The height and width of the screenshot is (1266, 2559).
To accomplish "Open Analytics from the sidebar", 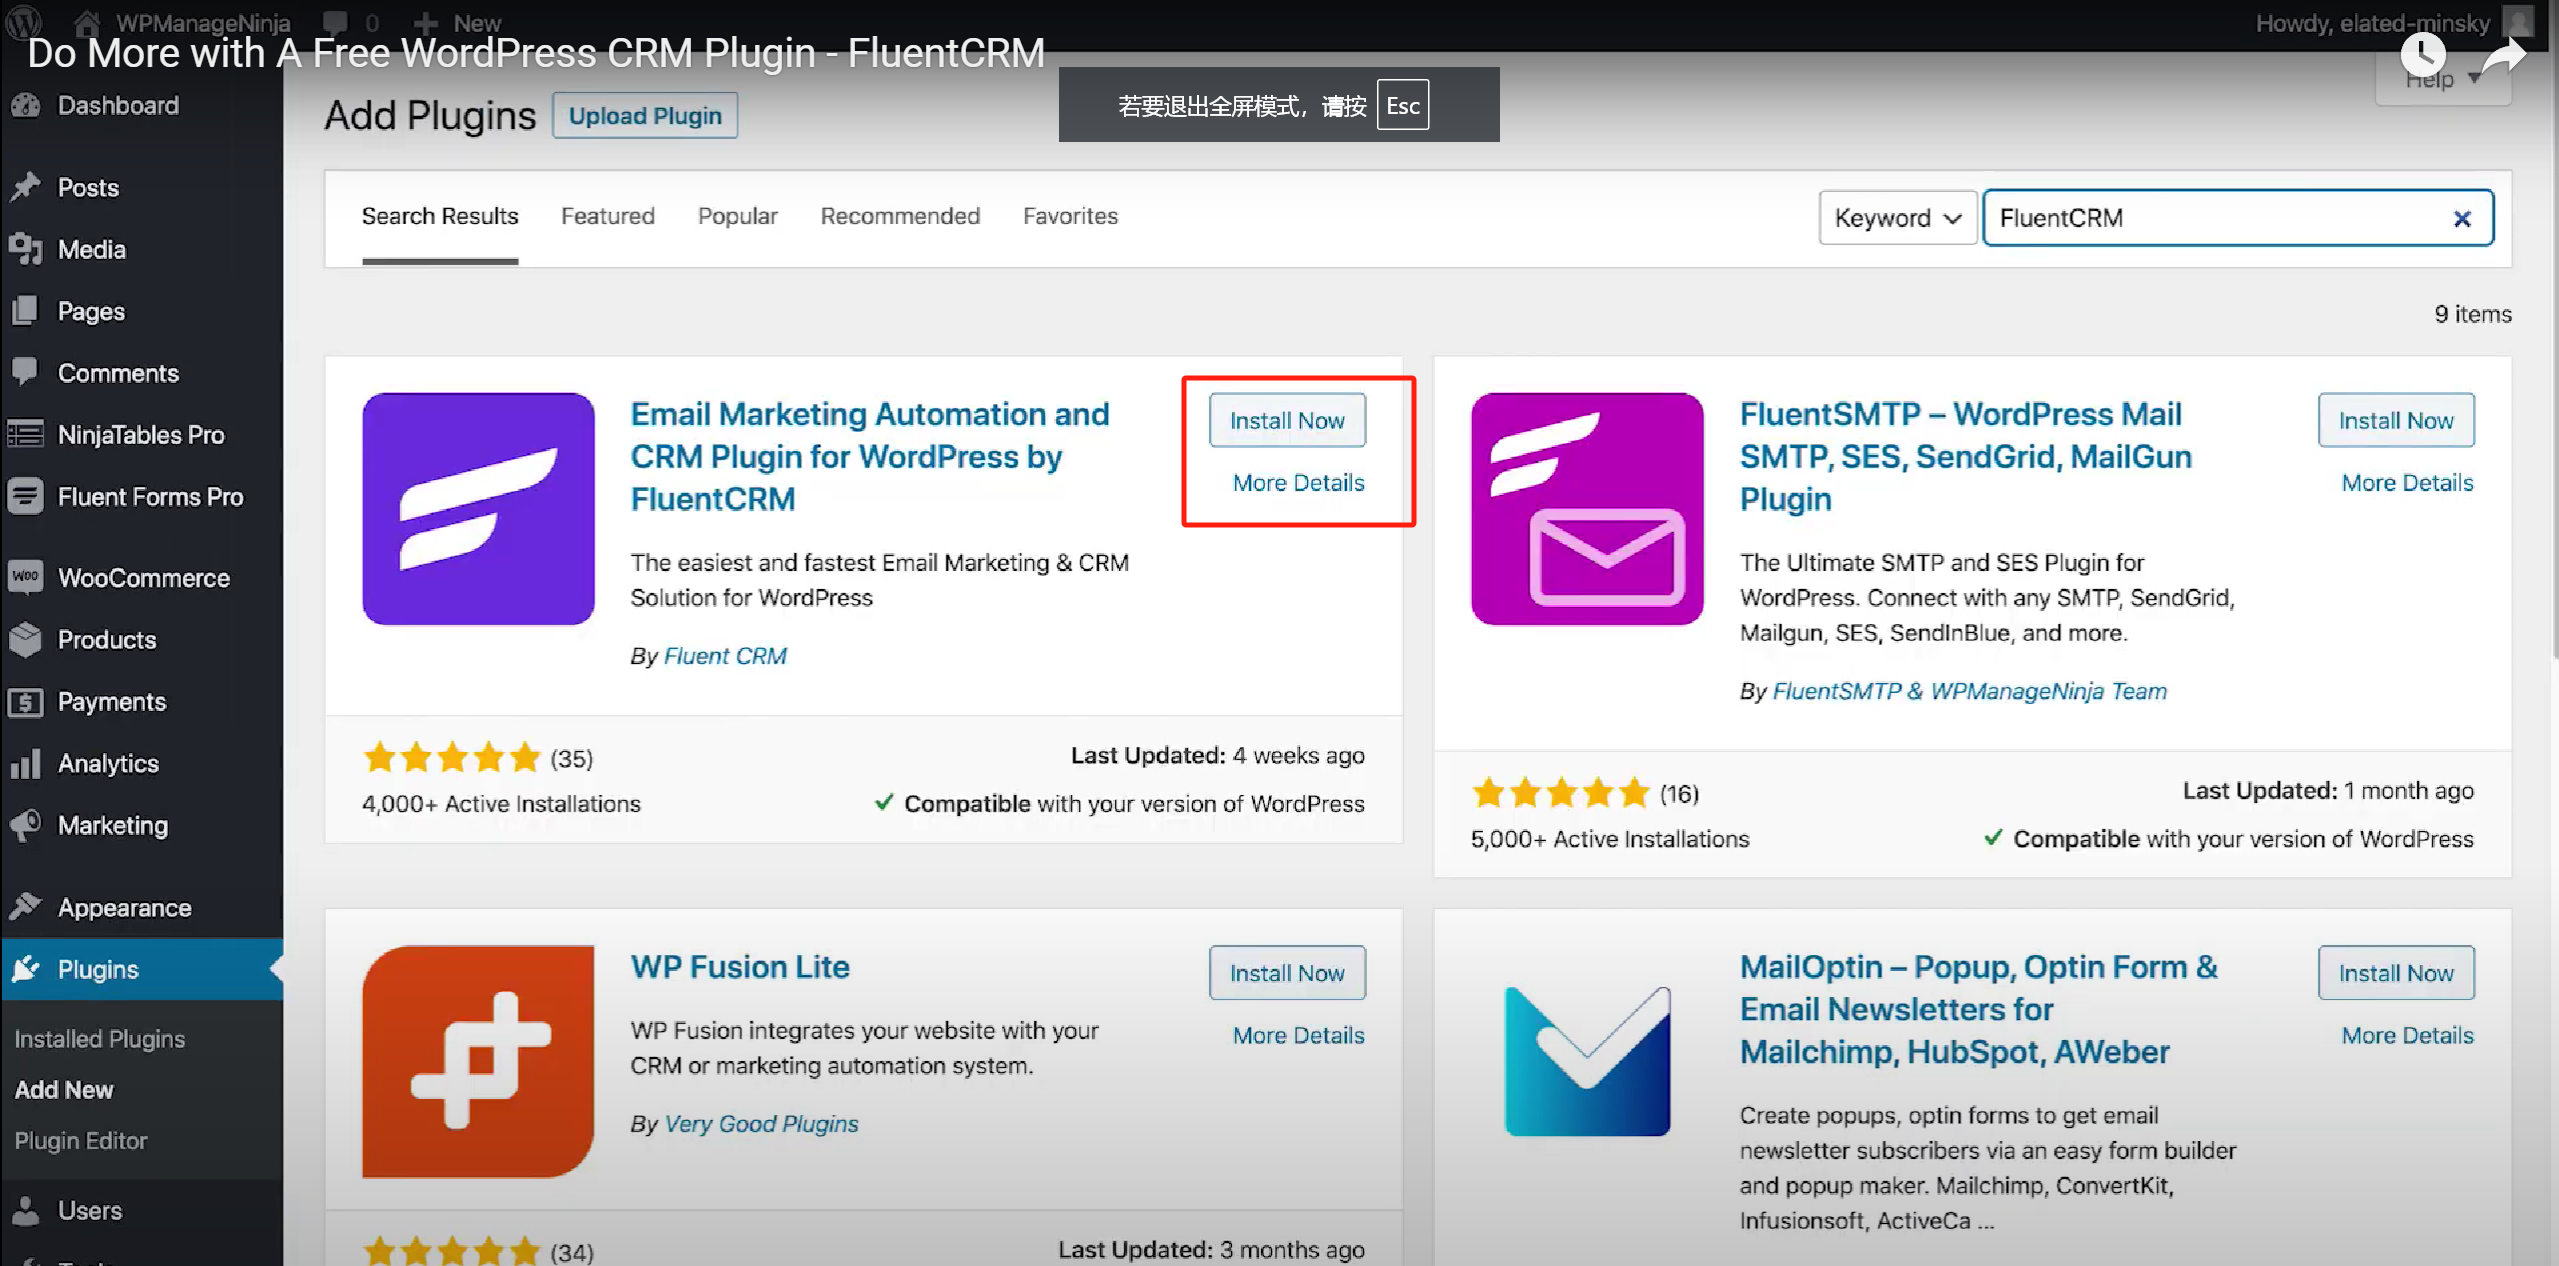I will [x=109, y=763].
